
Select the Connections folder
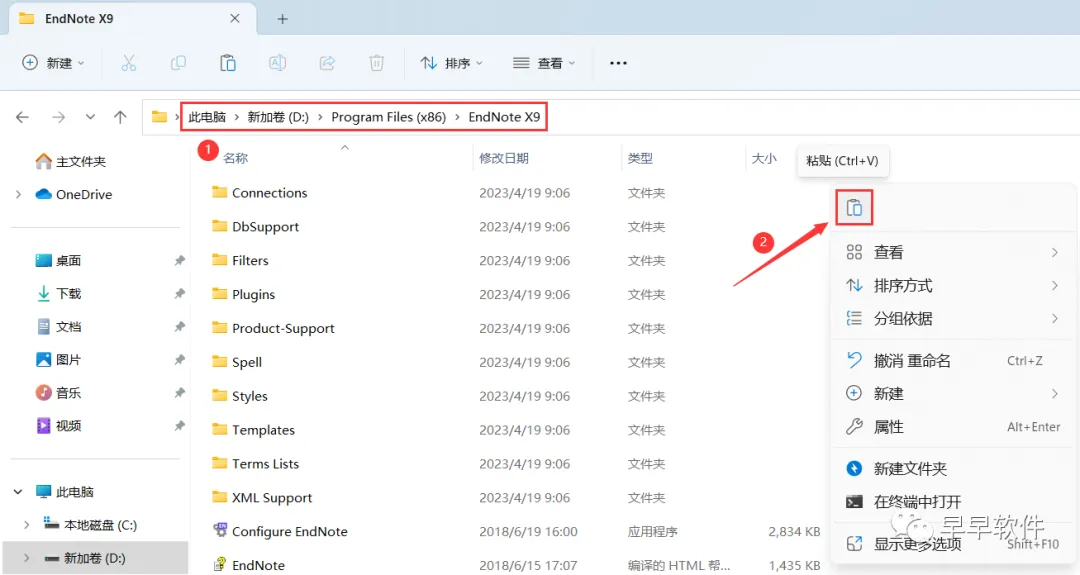(260, 193)
